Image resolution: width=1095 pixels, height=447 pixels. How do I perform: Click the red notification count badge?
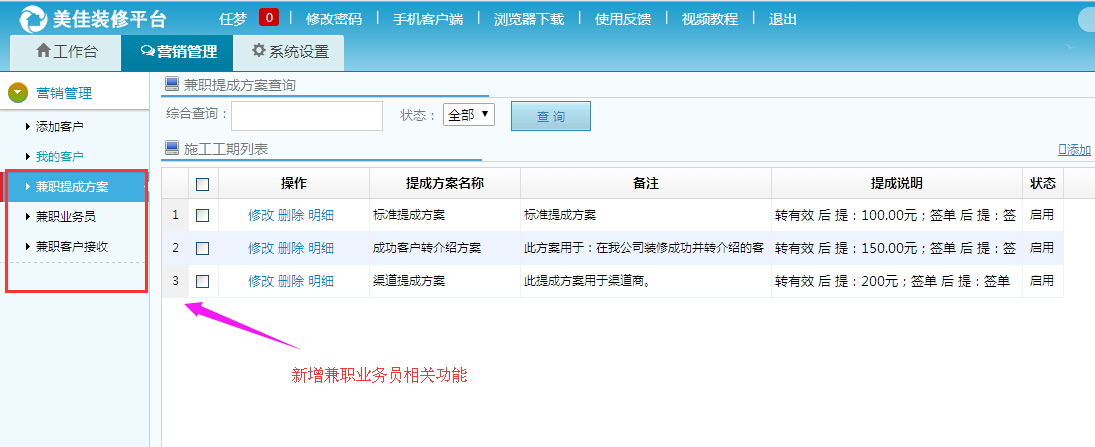[269, 18]
